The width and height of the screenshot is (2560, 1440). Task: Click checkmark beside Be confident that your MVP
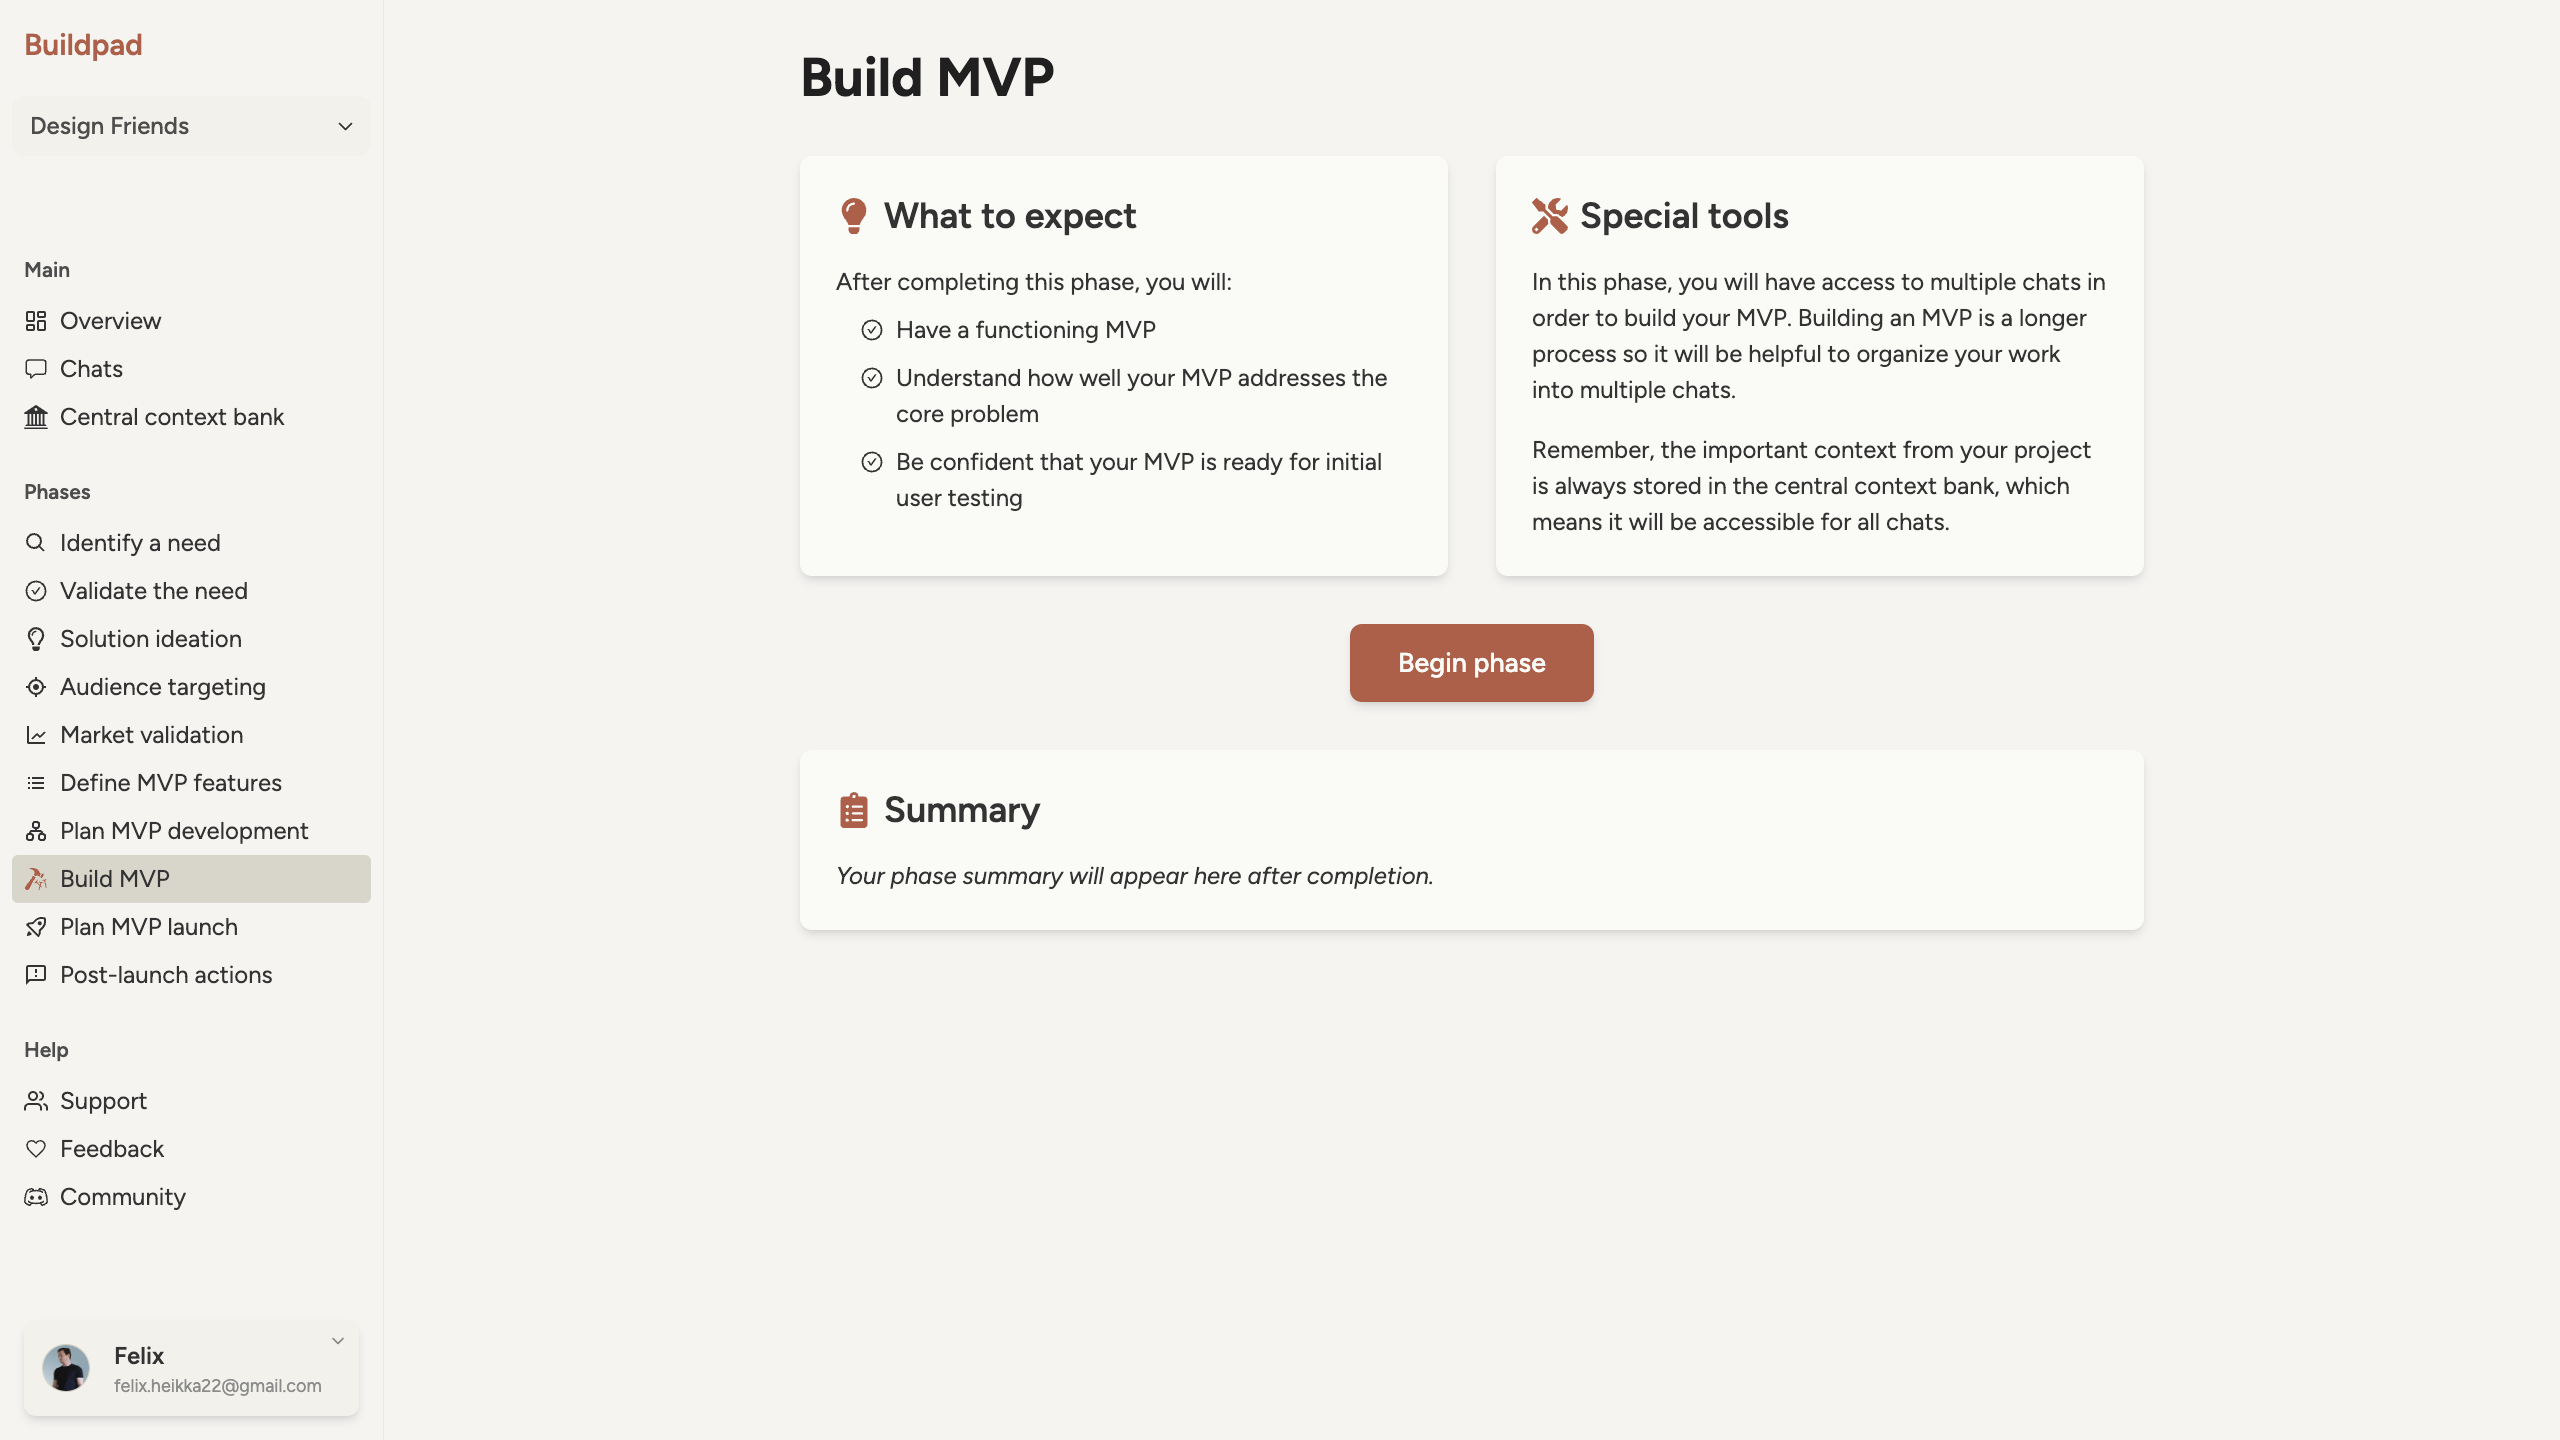click(x=872, y=462)
